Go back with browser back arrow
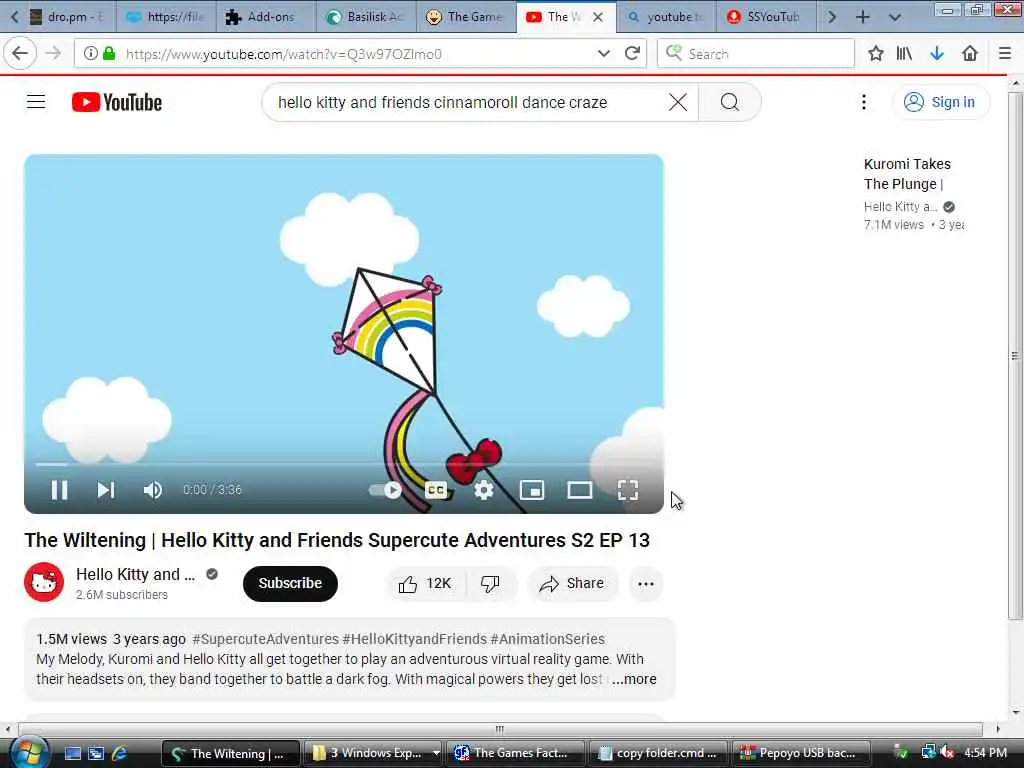This screenshot has width=1024, height=768. coord(20,53)
